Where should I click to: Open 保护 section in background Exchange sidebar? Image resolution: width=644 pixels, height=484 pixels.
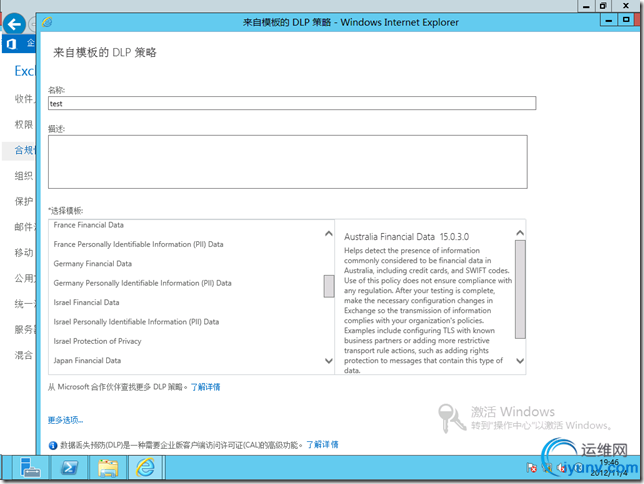(24, 201)
